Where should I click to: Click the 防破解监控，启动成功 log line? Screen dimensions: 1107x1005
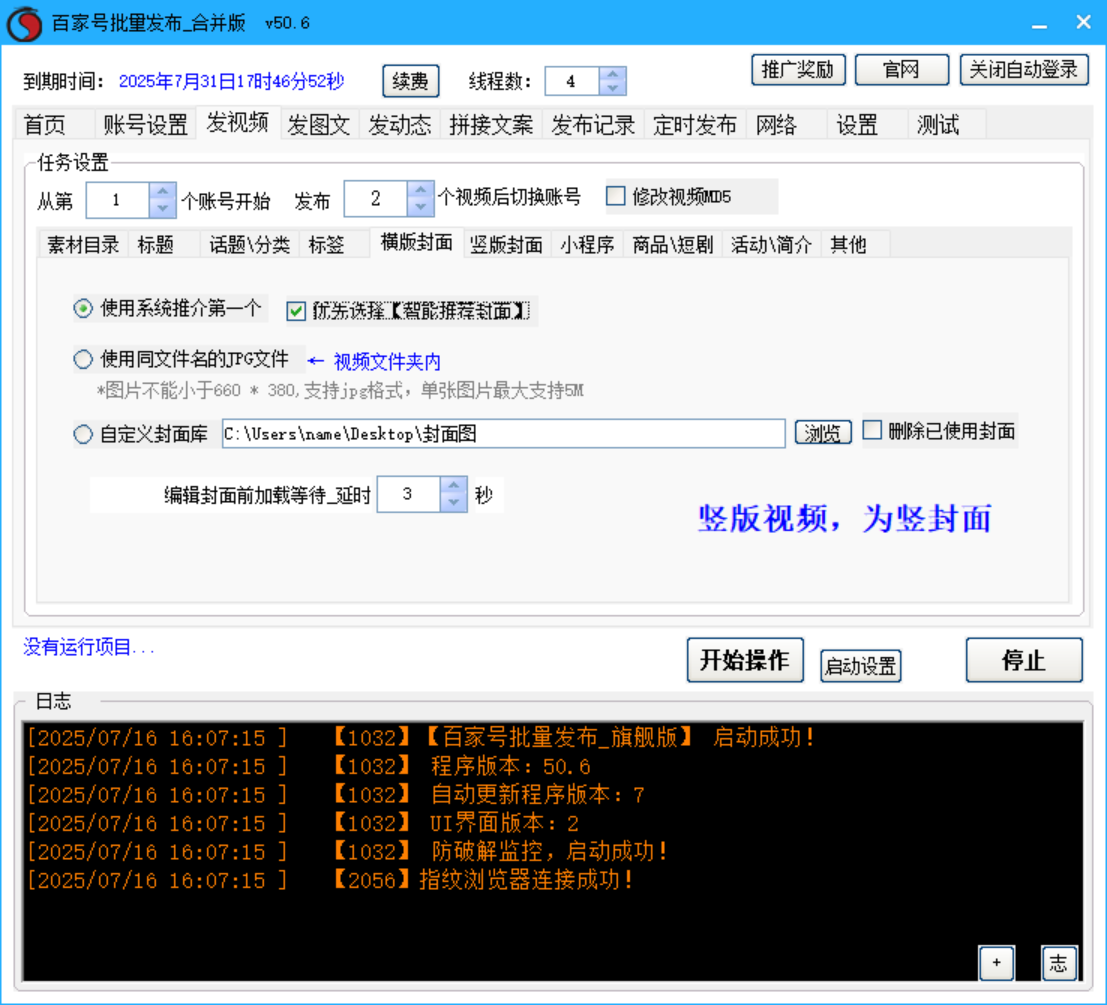click(347, 852)
